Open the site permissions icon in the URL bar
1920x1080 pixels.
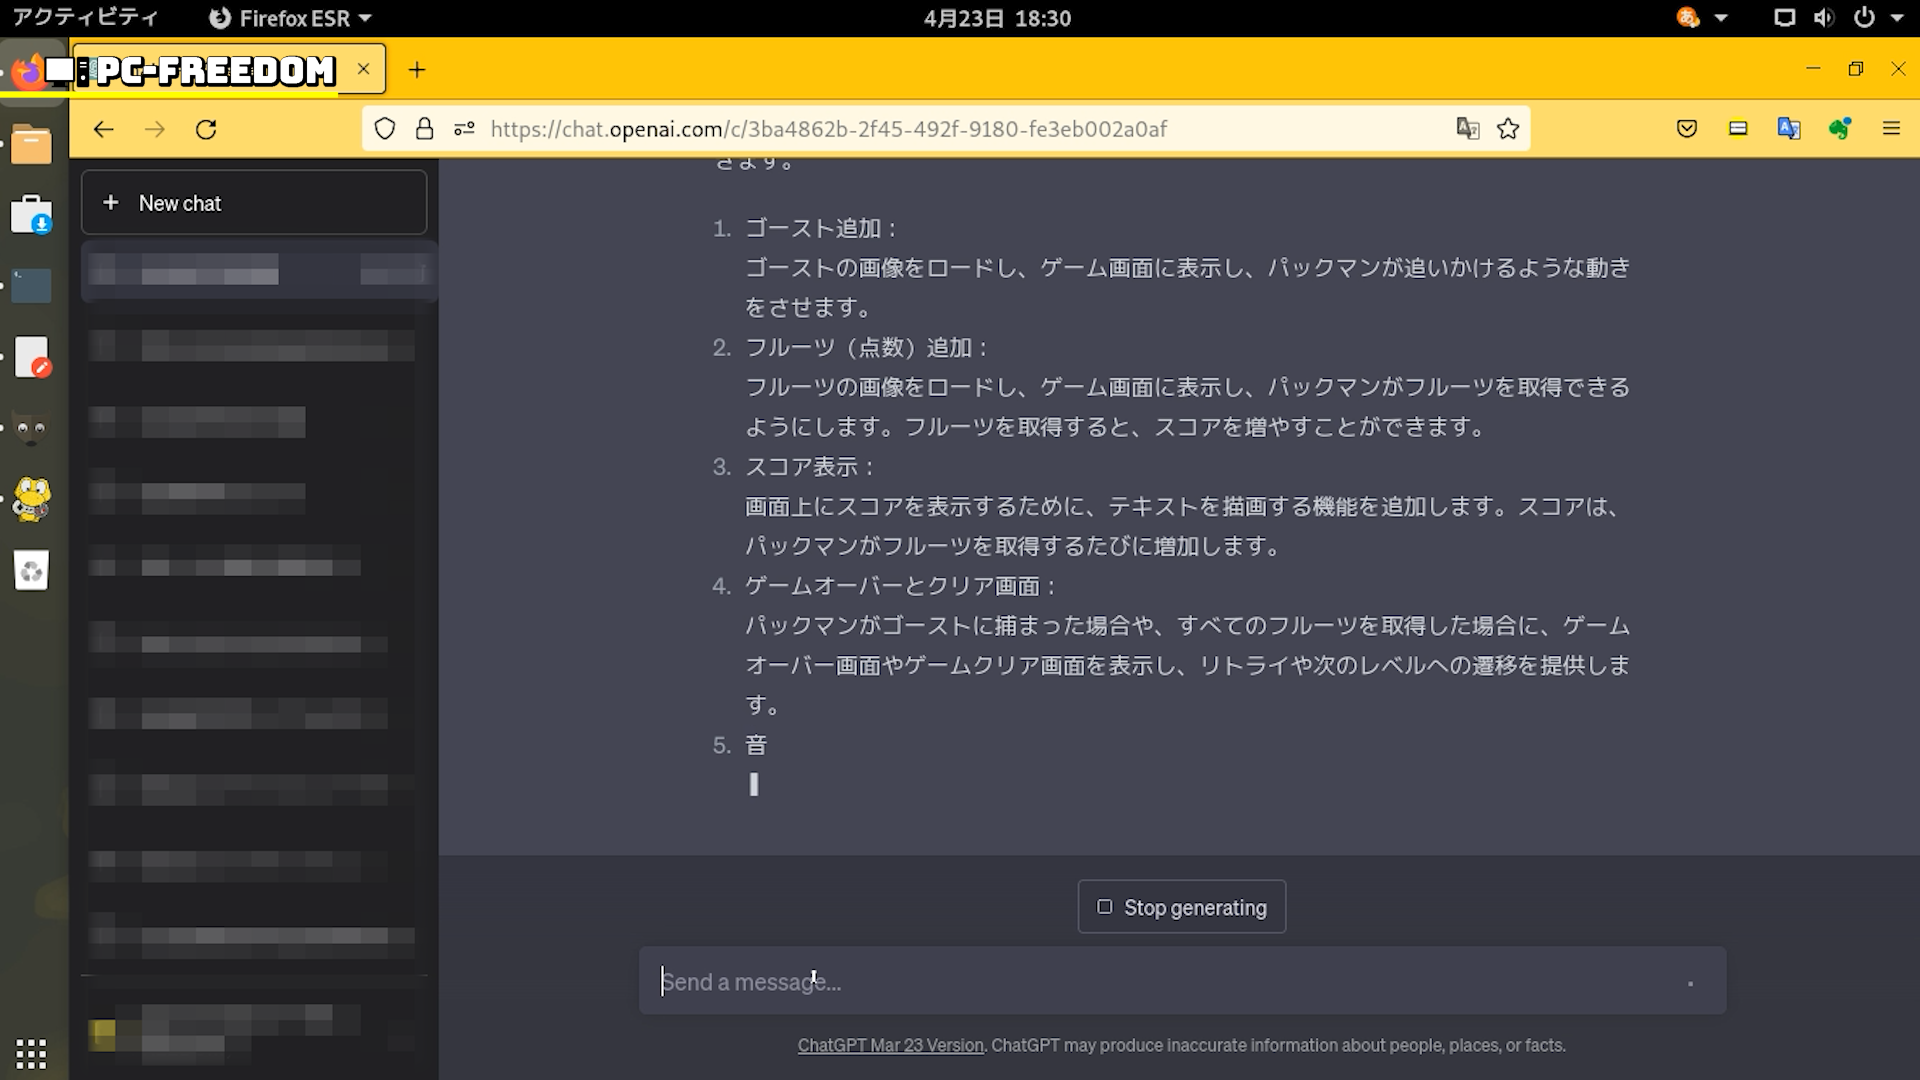pyautogui.click(x=464, y=129)
